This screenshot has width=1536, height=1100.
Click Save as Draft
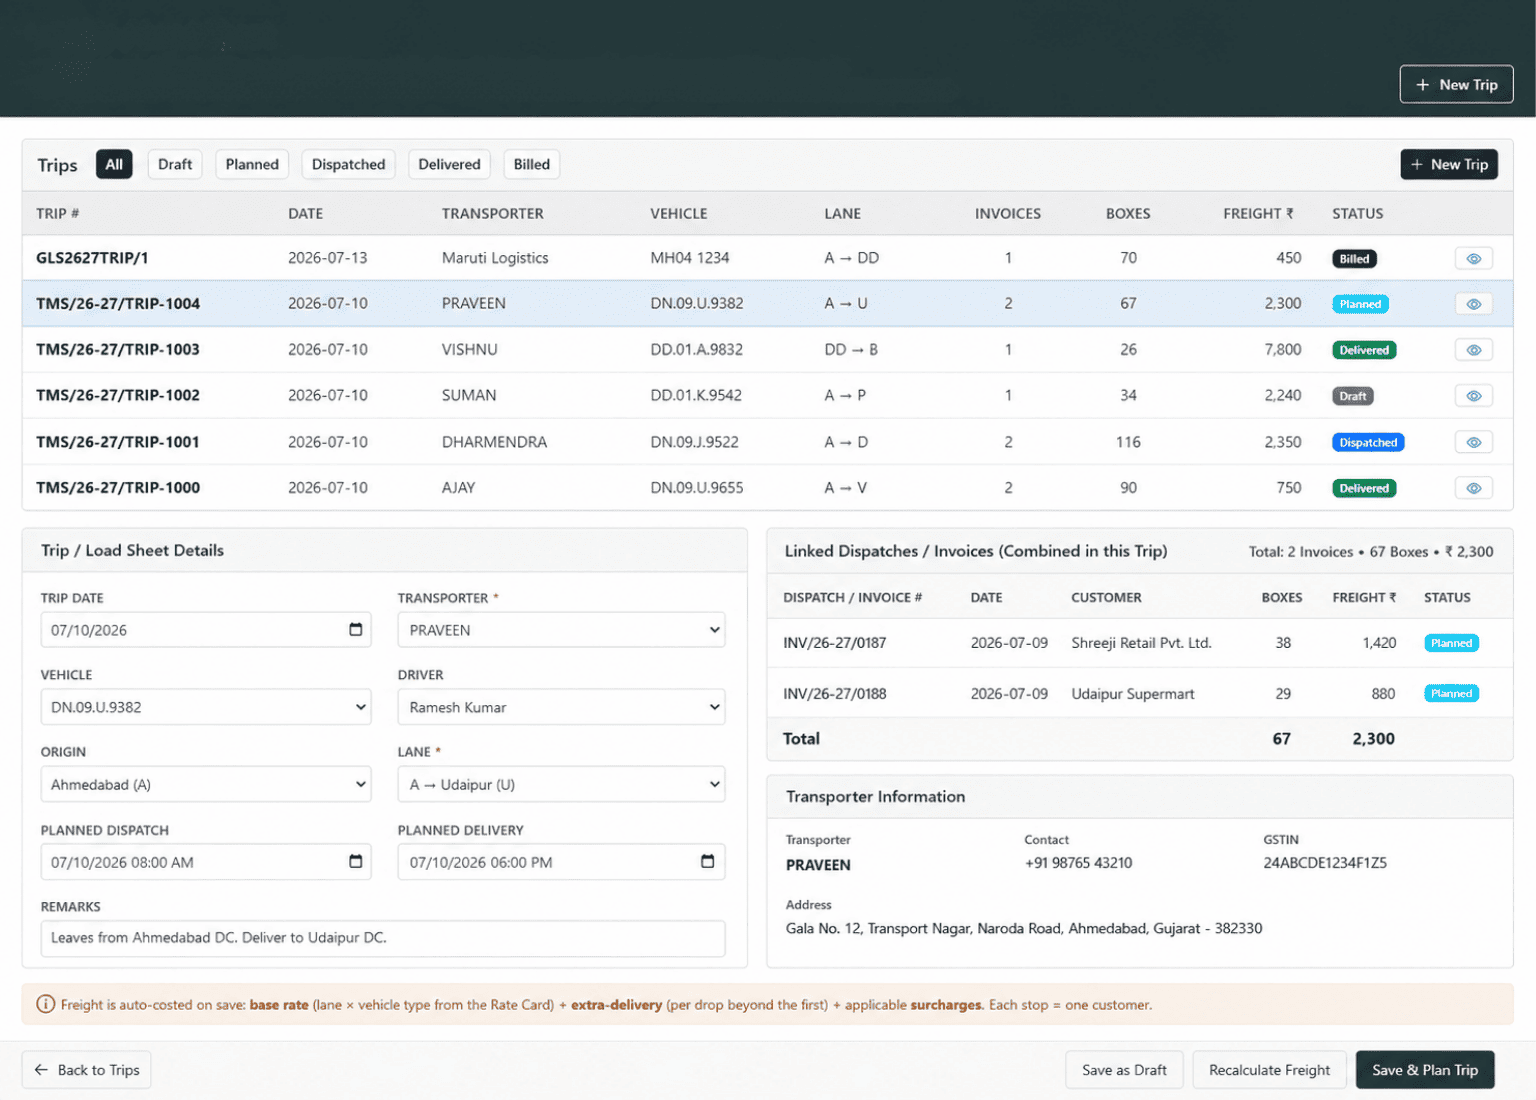coord(1124,1070)
